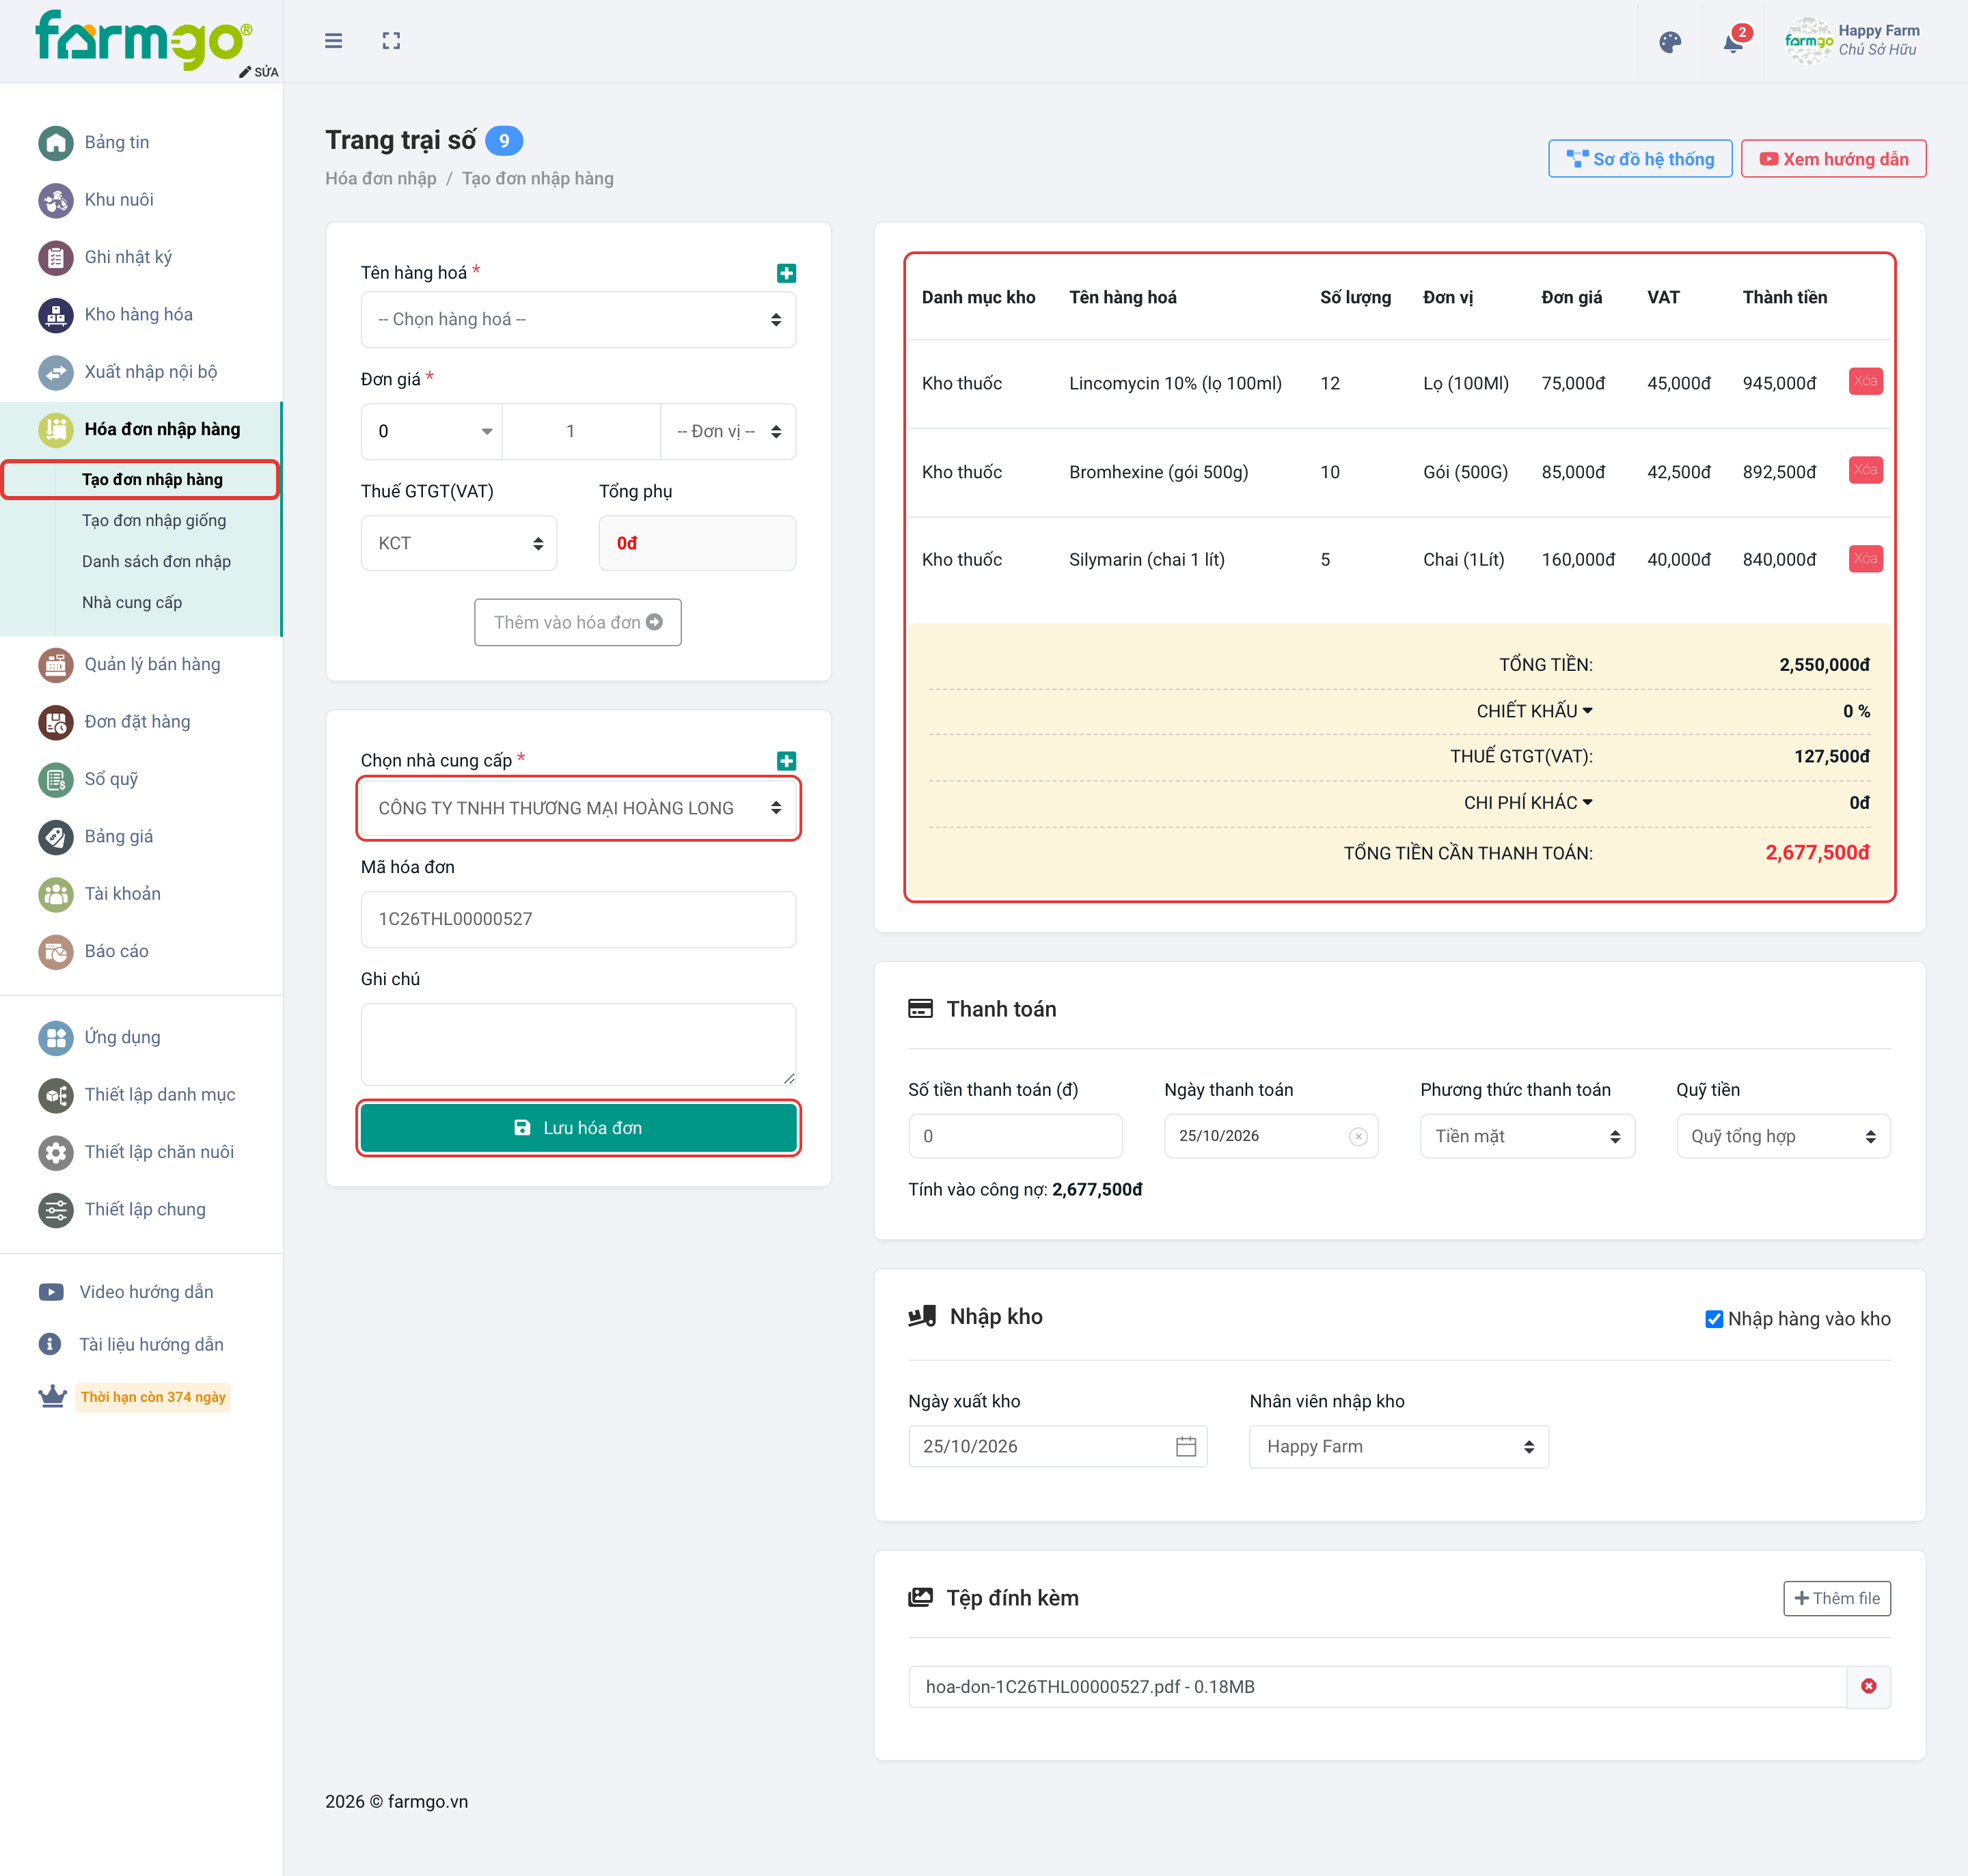
Task: Click Hóa đơn nhập breadcrumb link
Action: click(x=381, y=179)
